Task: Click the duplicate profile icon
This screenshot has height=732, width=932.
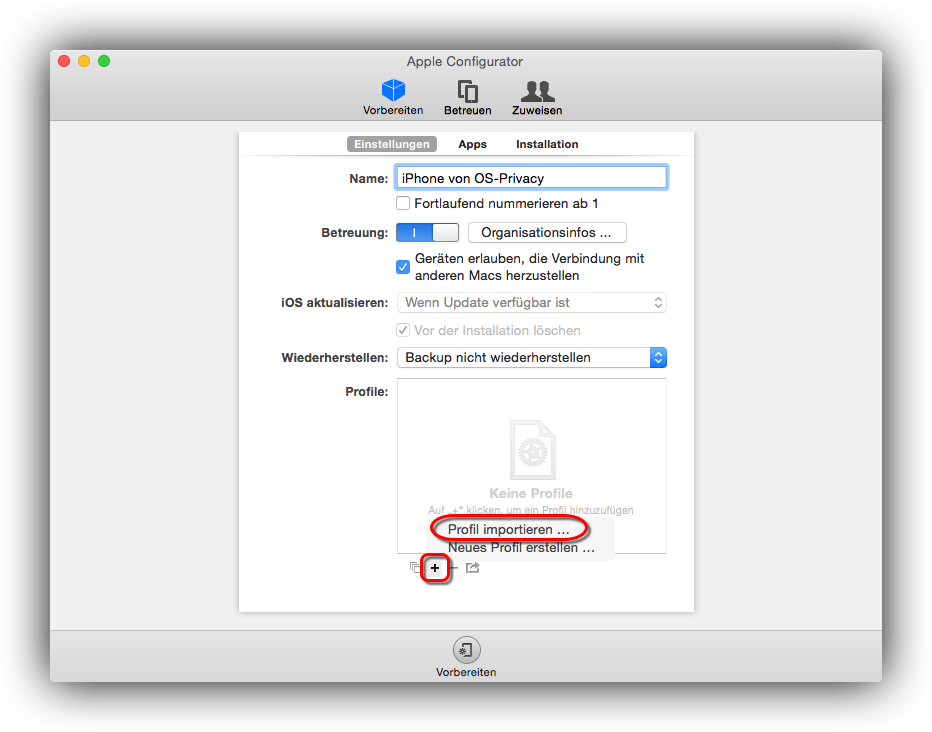Action: [415, 567]
